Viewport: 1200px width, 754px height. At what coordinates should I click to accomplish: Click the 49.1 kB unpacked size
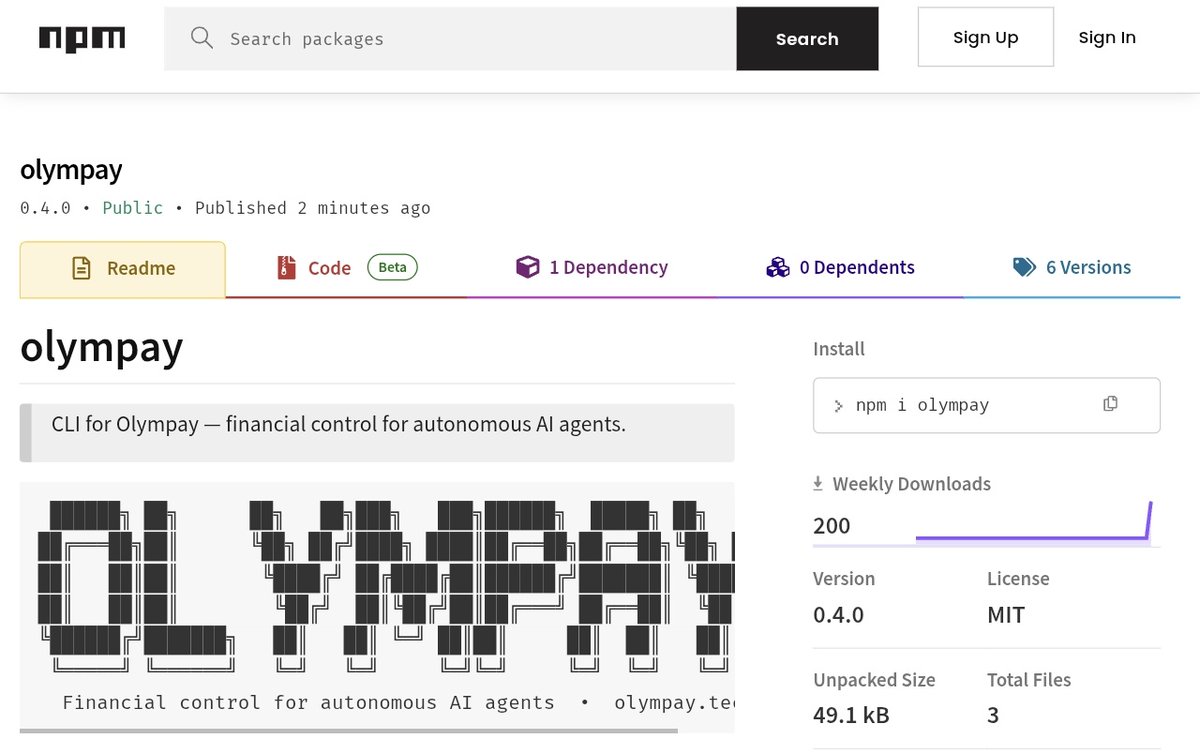[x=851, y=715]
